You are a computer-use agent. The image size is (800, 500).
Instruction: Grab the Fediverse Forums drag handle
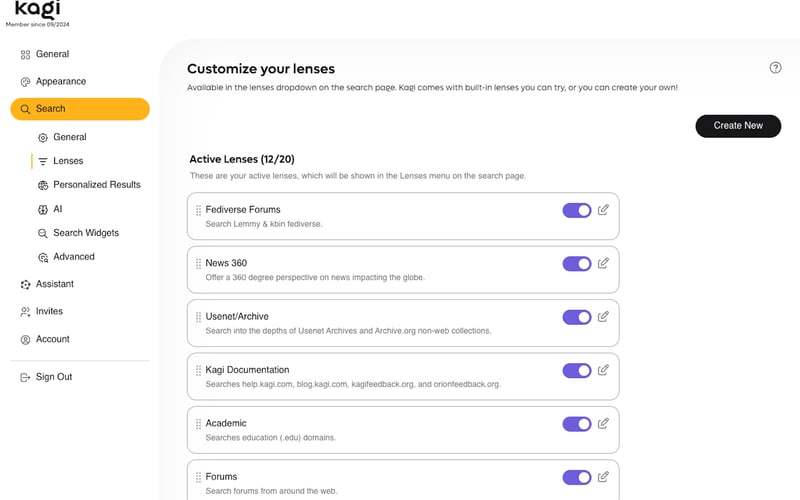[x=198, y=210]
